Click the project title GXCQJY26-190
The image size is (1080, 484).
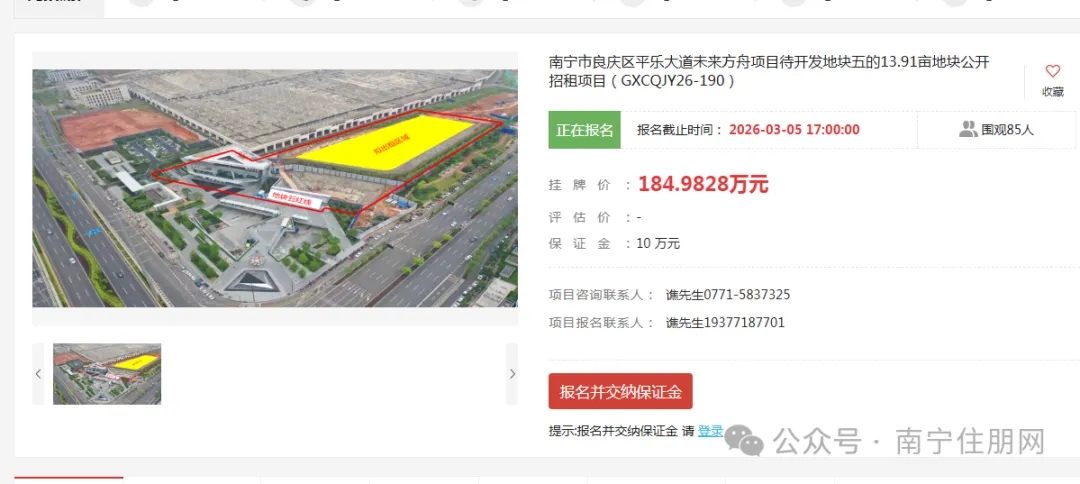[769, 72]
